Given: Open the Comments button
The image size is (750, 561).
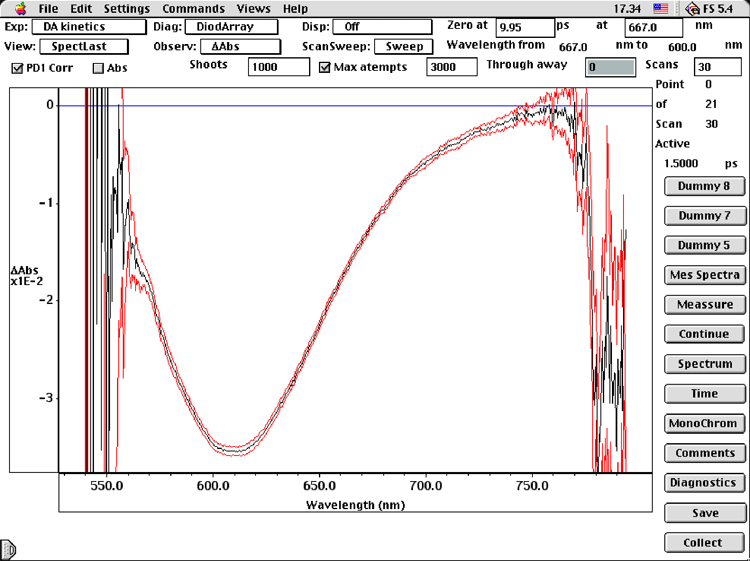Looking at the screenshot, I should 705,453.
